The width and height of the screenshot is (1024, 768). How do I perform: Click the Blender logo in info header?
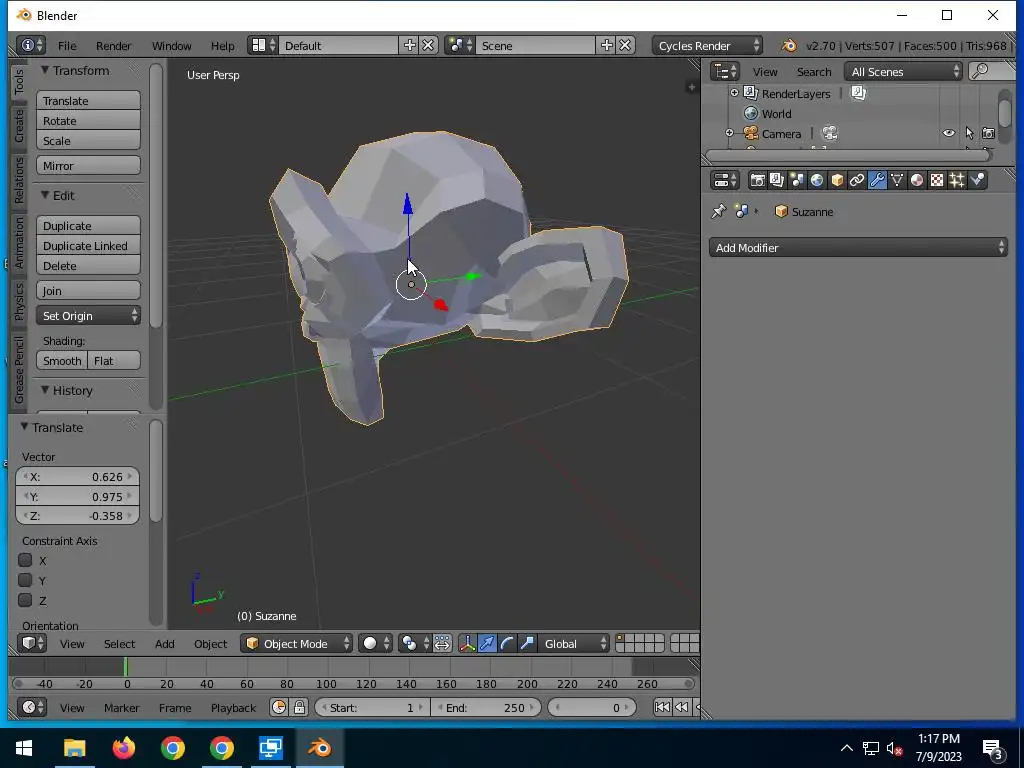click(x=789, y=46)
